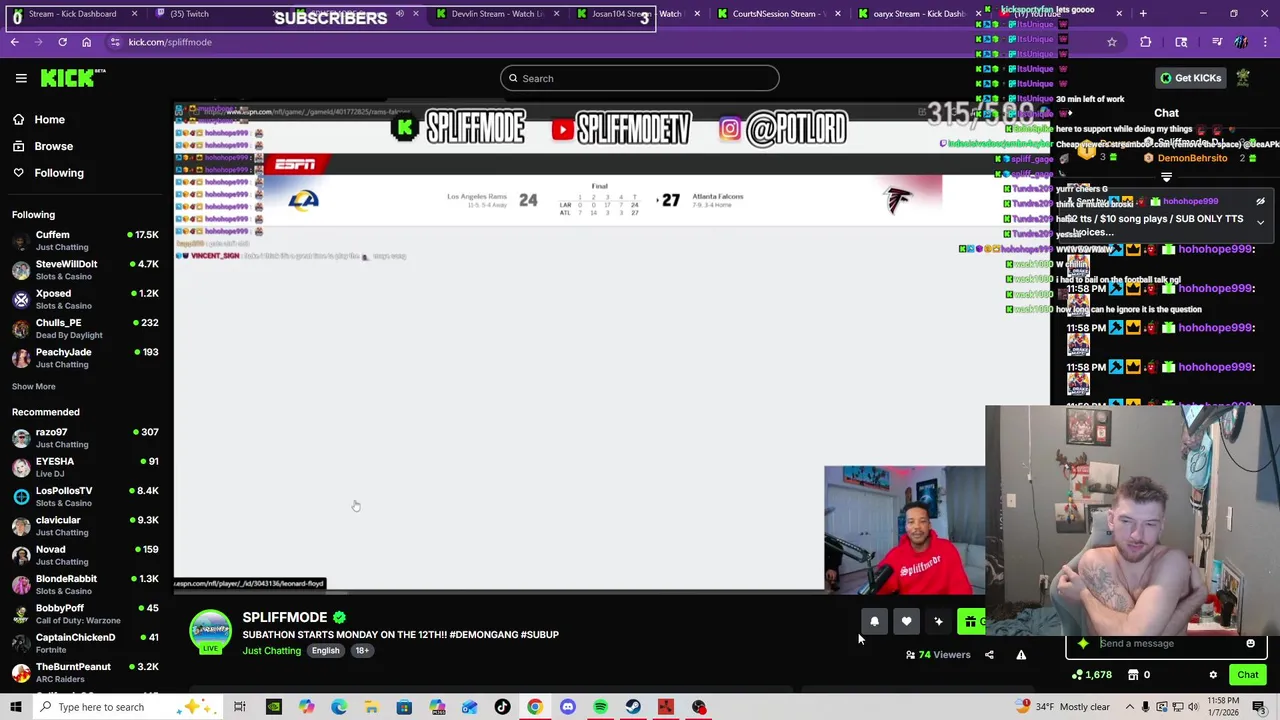The image size is (1280, 720).
Task: Click SPLIFFMODE's live avatar
Action: tap(210, 632)
